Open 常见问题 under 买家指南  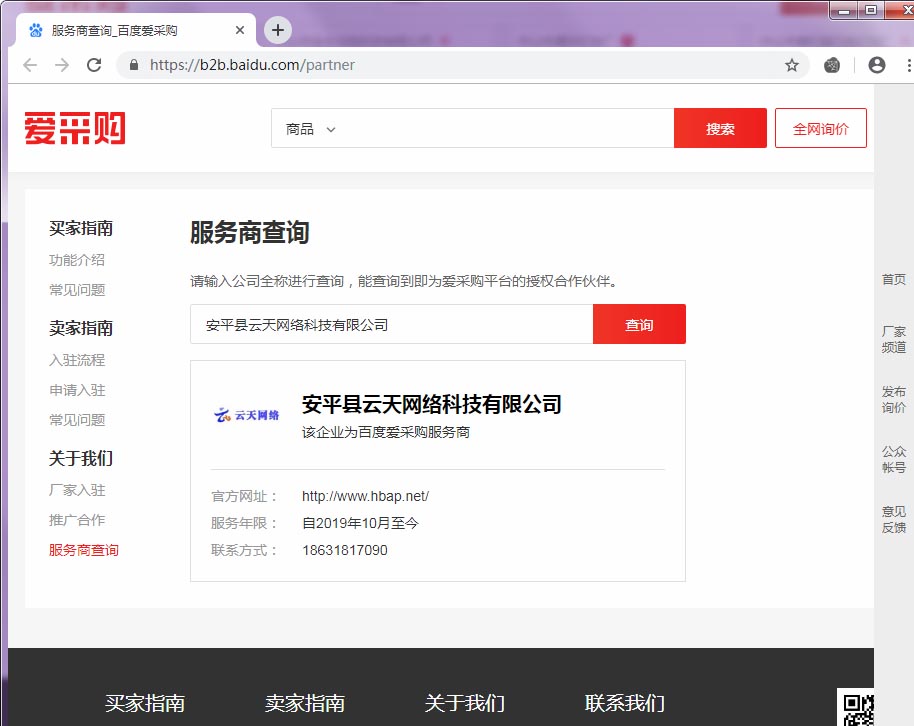(77, 290)
